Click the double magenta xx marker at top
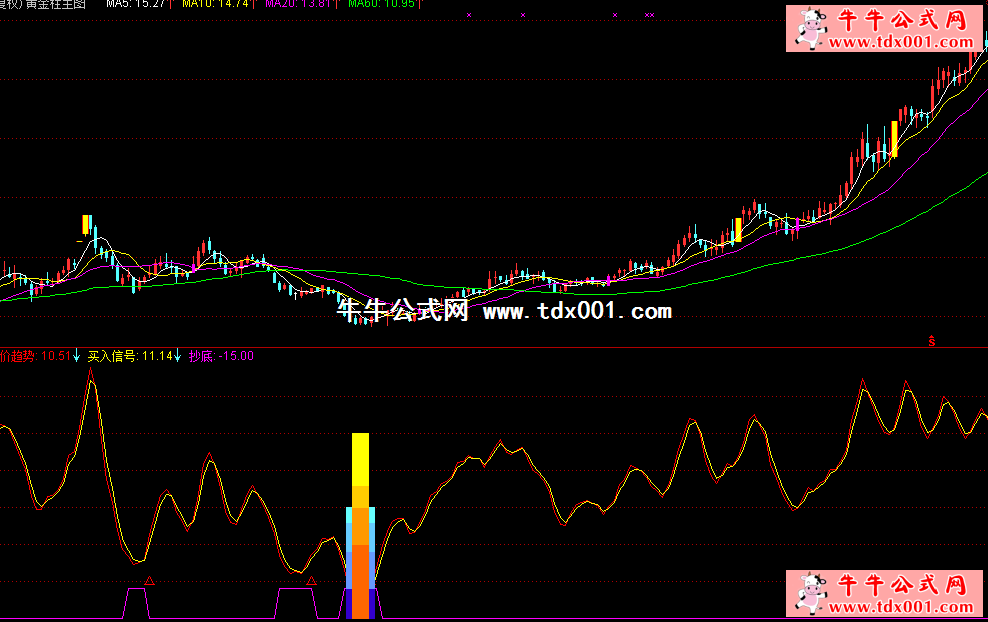This screenshot has width=988, height=622. (x=649, y=15)
